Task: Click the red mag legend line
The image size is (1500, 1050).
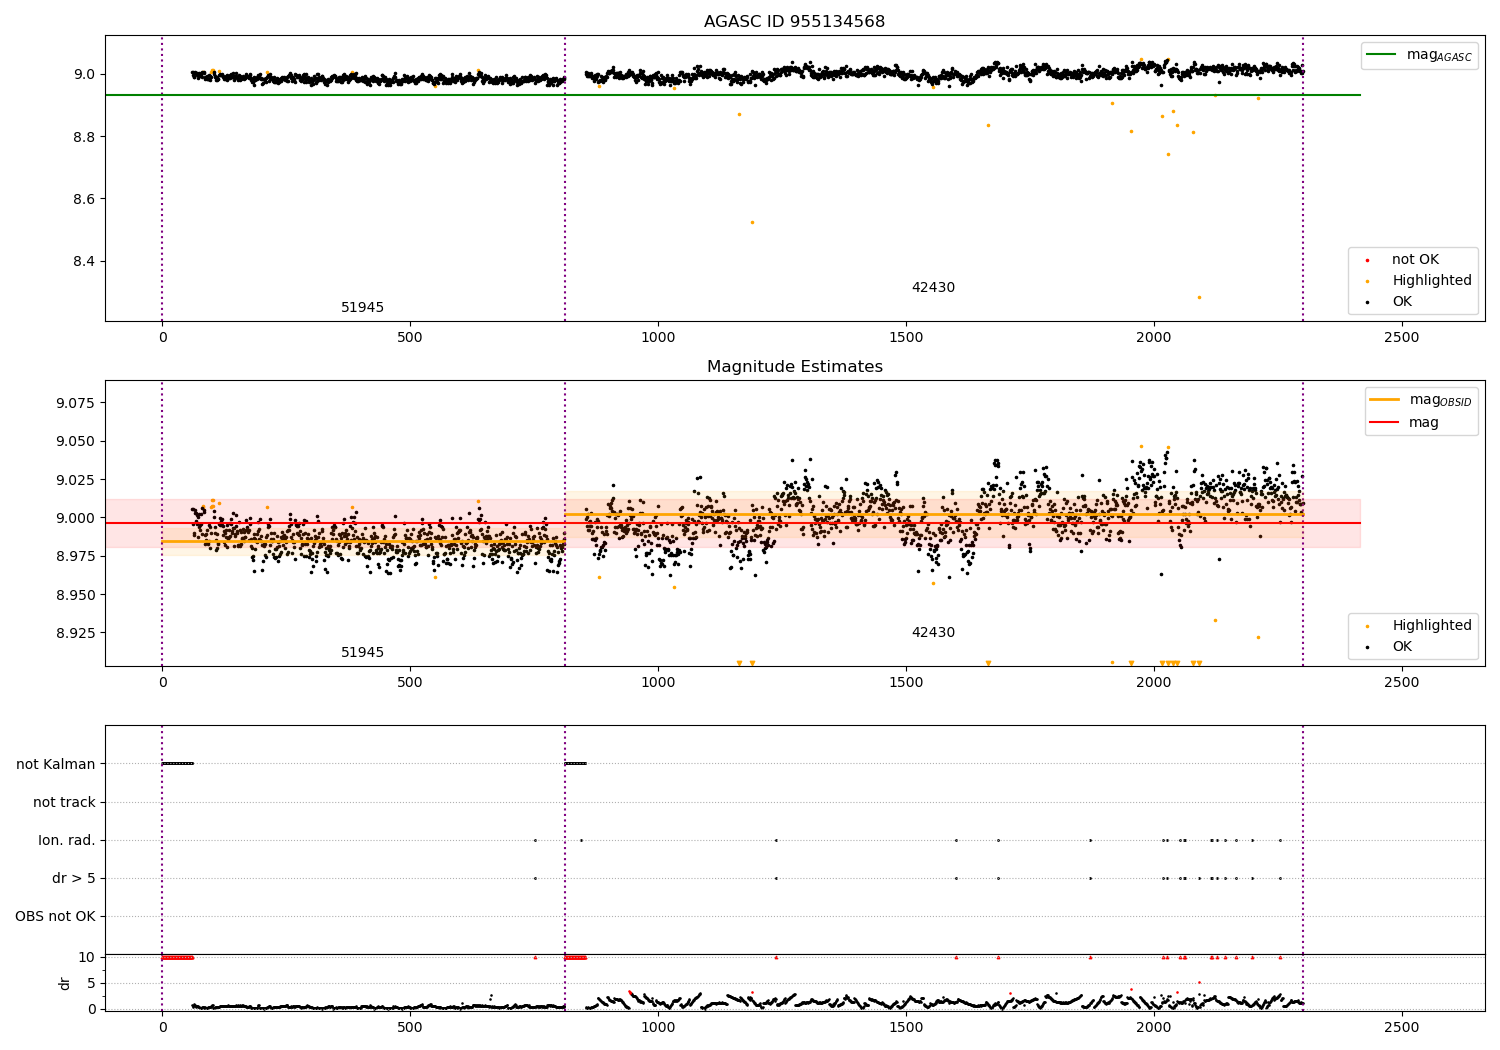Action: [1384, 423]
